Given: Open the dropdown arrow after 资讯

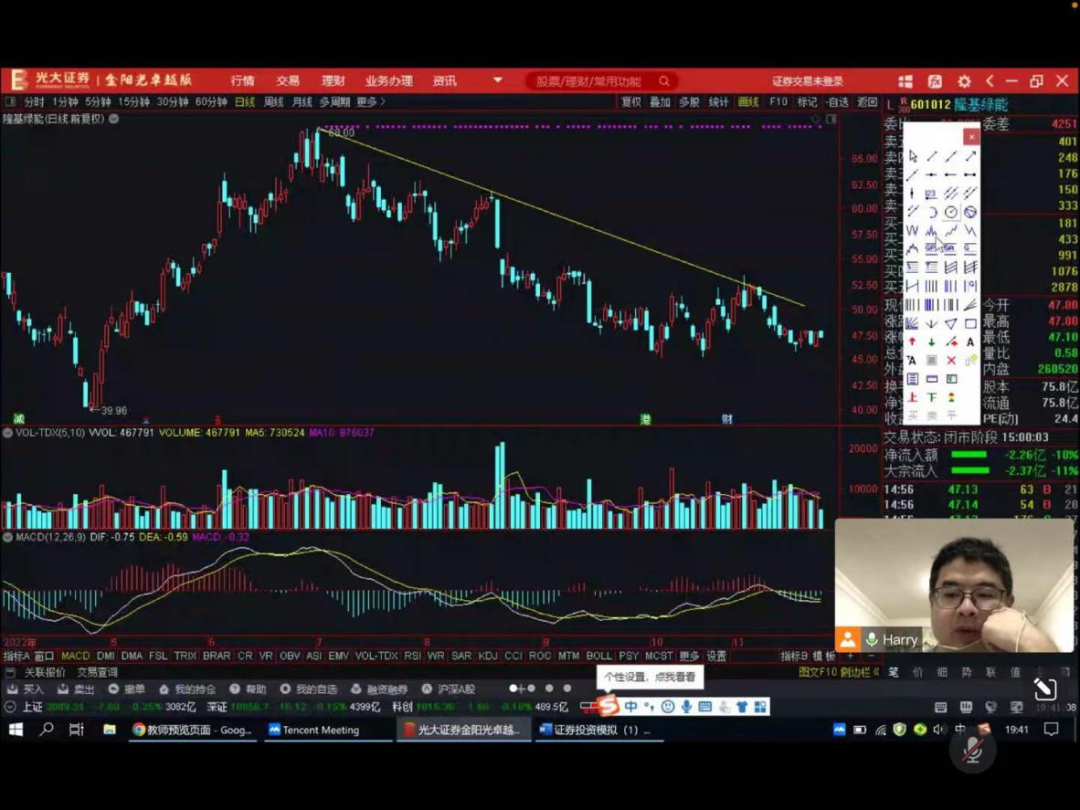Looking at the screenshot, I should point(497,81).
